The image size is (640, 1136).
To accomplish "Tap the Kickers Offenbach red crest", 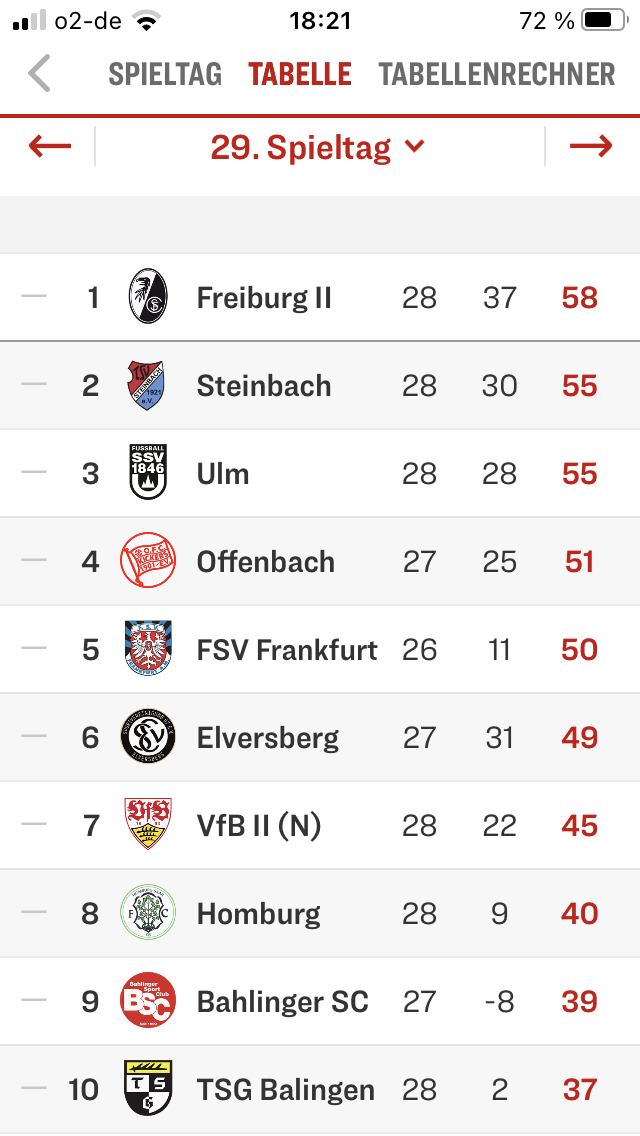I will [148, 560].
